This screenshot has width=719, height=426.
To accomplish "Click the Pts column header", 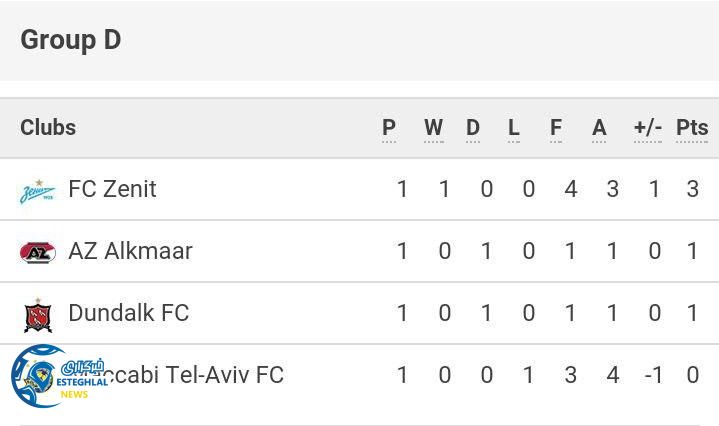I will [x=692, y=128].
